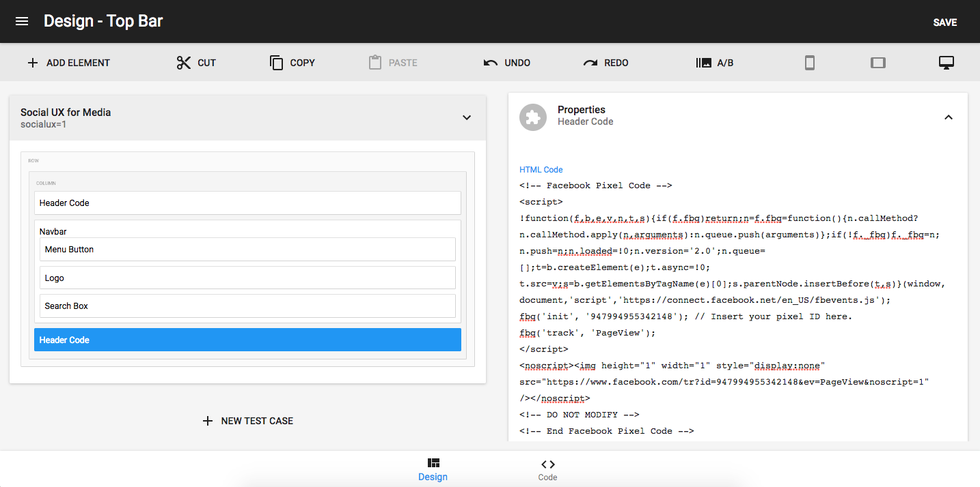
Task: Save the design
Action: pyautogui.click(x=944, y=22)
